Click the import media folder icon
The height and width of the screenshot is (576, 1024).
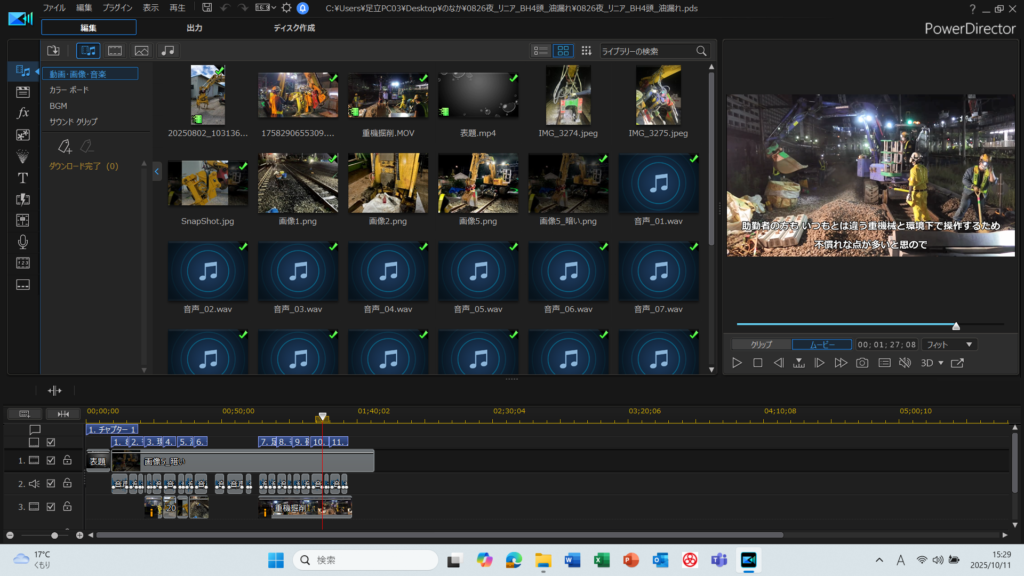tap(53, 50)
